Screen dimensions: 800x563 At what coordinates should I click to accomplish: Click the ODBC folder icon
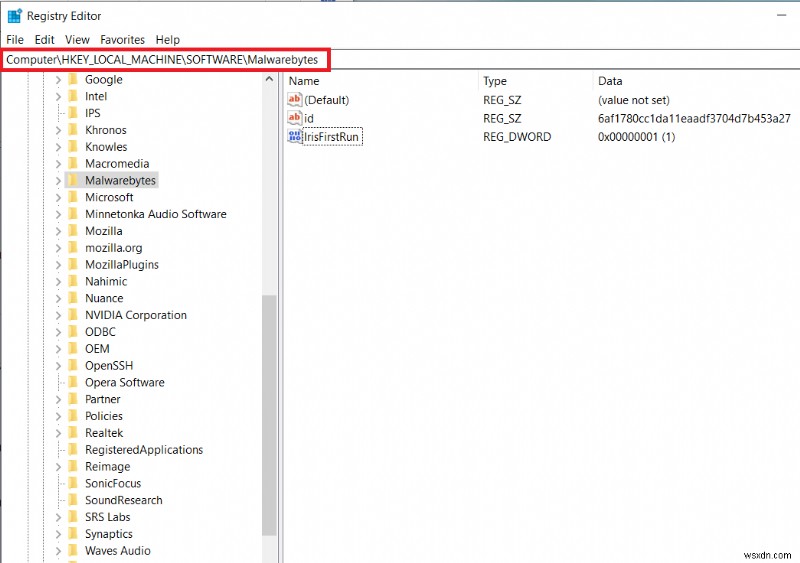73,332
